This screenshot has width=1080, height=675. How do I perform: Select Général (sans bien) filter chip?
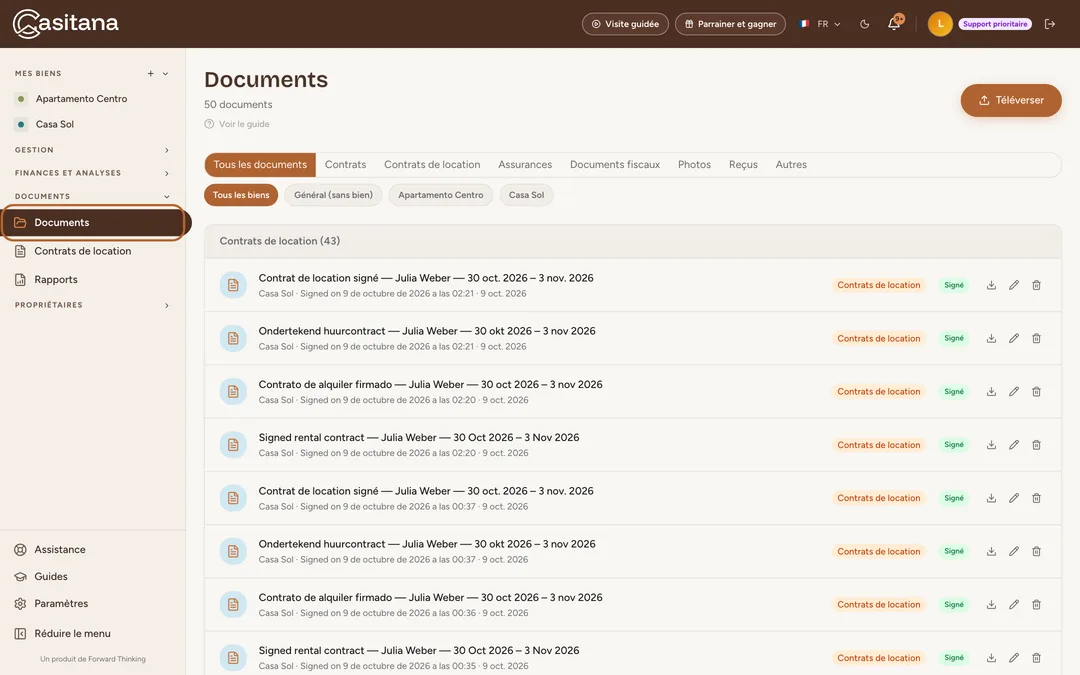click(x=333, y=195)
